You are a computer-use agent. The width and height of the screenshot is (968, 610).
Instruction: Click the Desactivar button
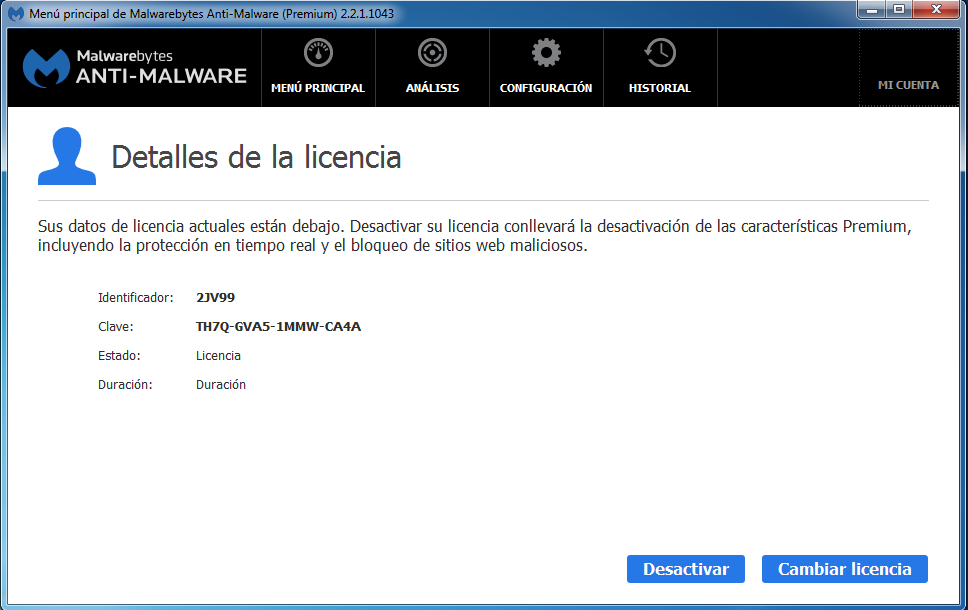coord(686,569)
